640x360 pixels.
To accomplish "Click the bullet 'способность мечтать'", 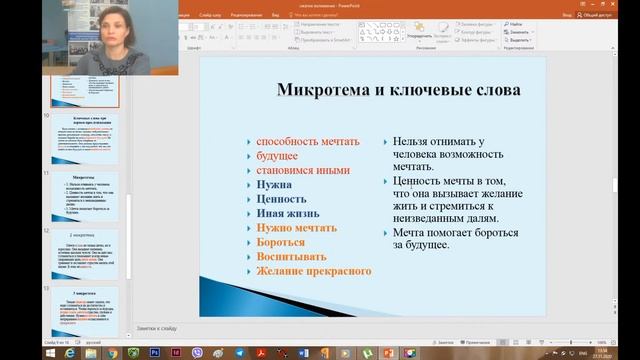I will [x=308, y=141].
